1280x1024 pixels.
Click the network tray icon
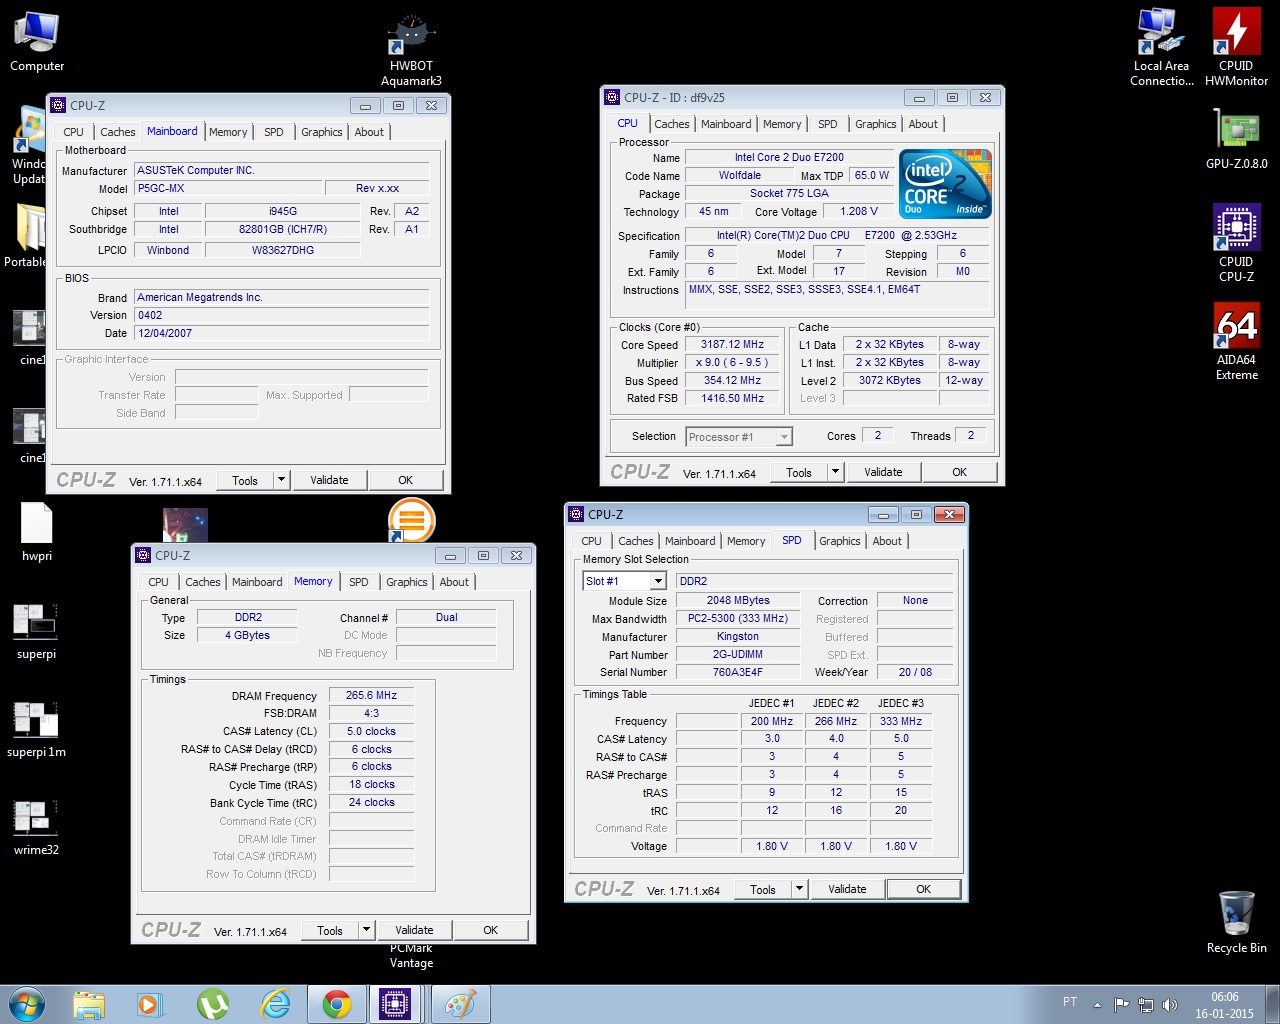click(x=1146, y=1004)
